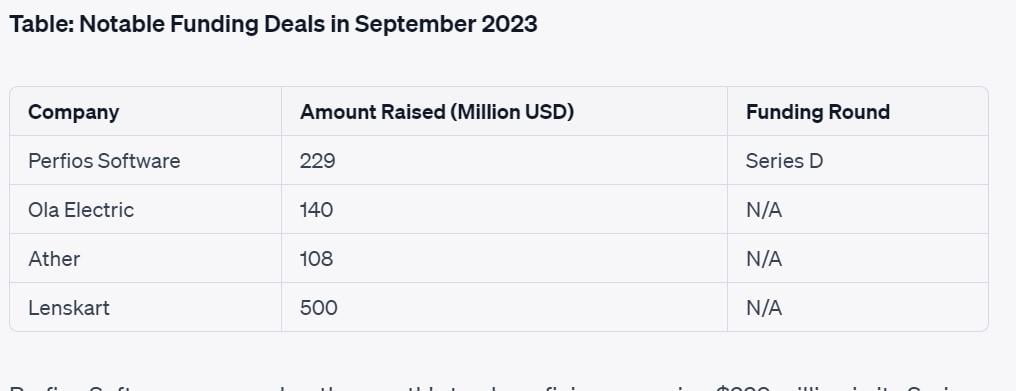This screenshot has width=1016, height=391.
Task: Select the Funding Round column header
Action: [818, 112]
